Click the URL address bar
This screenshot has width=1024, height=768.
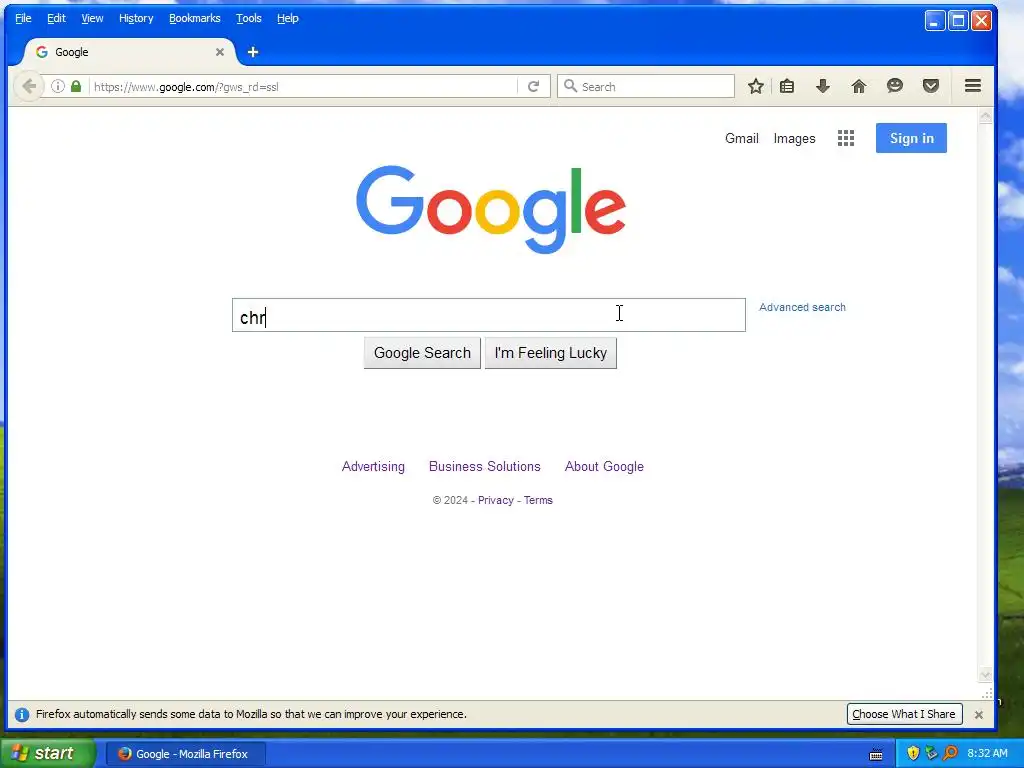click(x=304, y=86)
